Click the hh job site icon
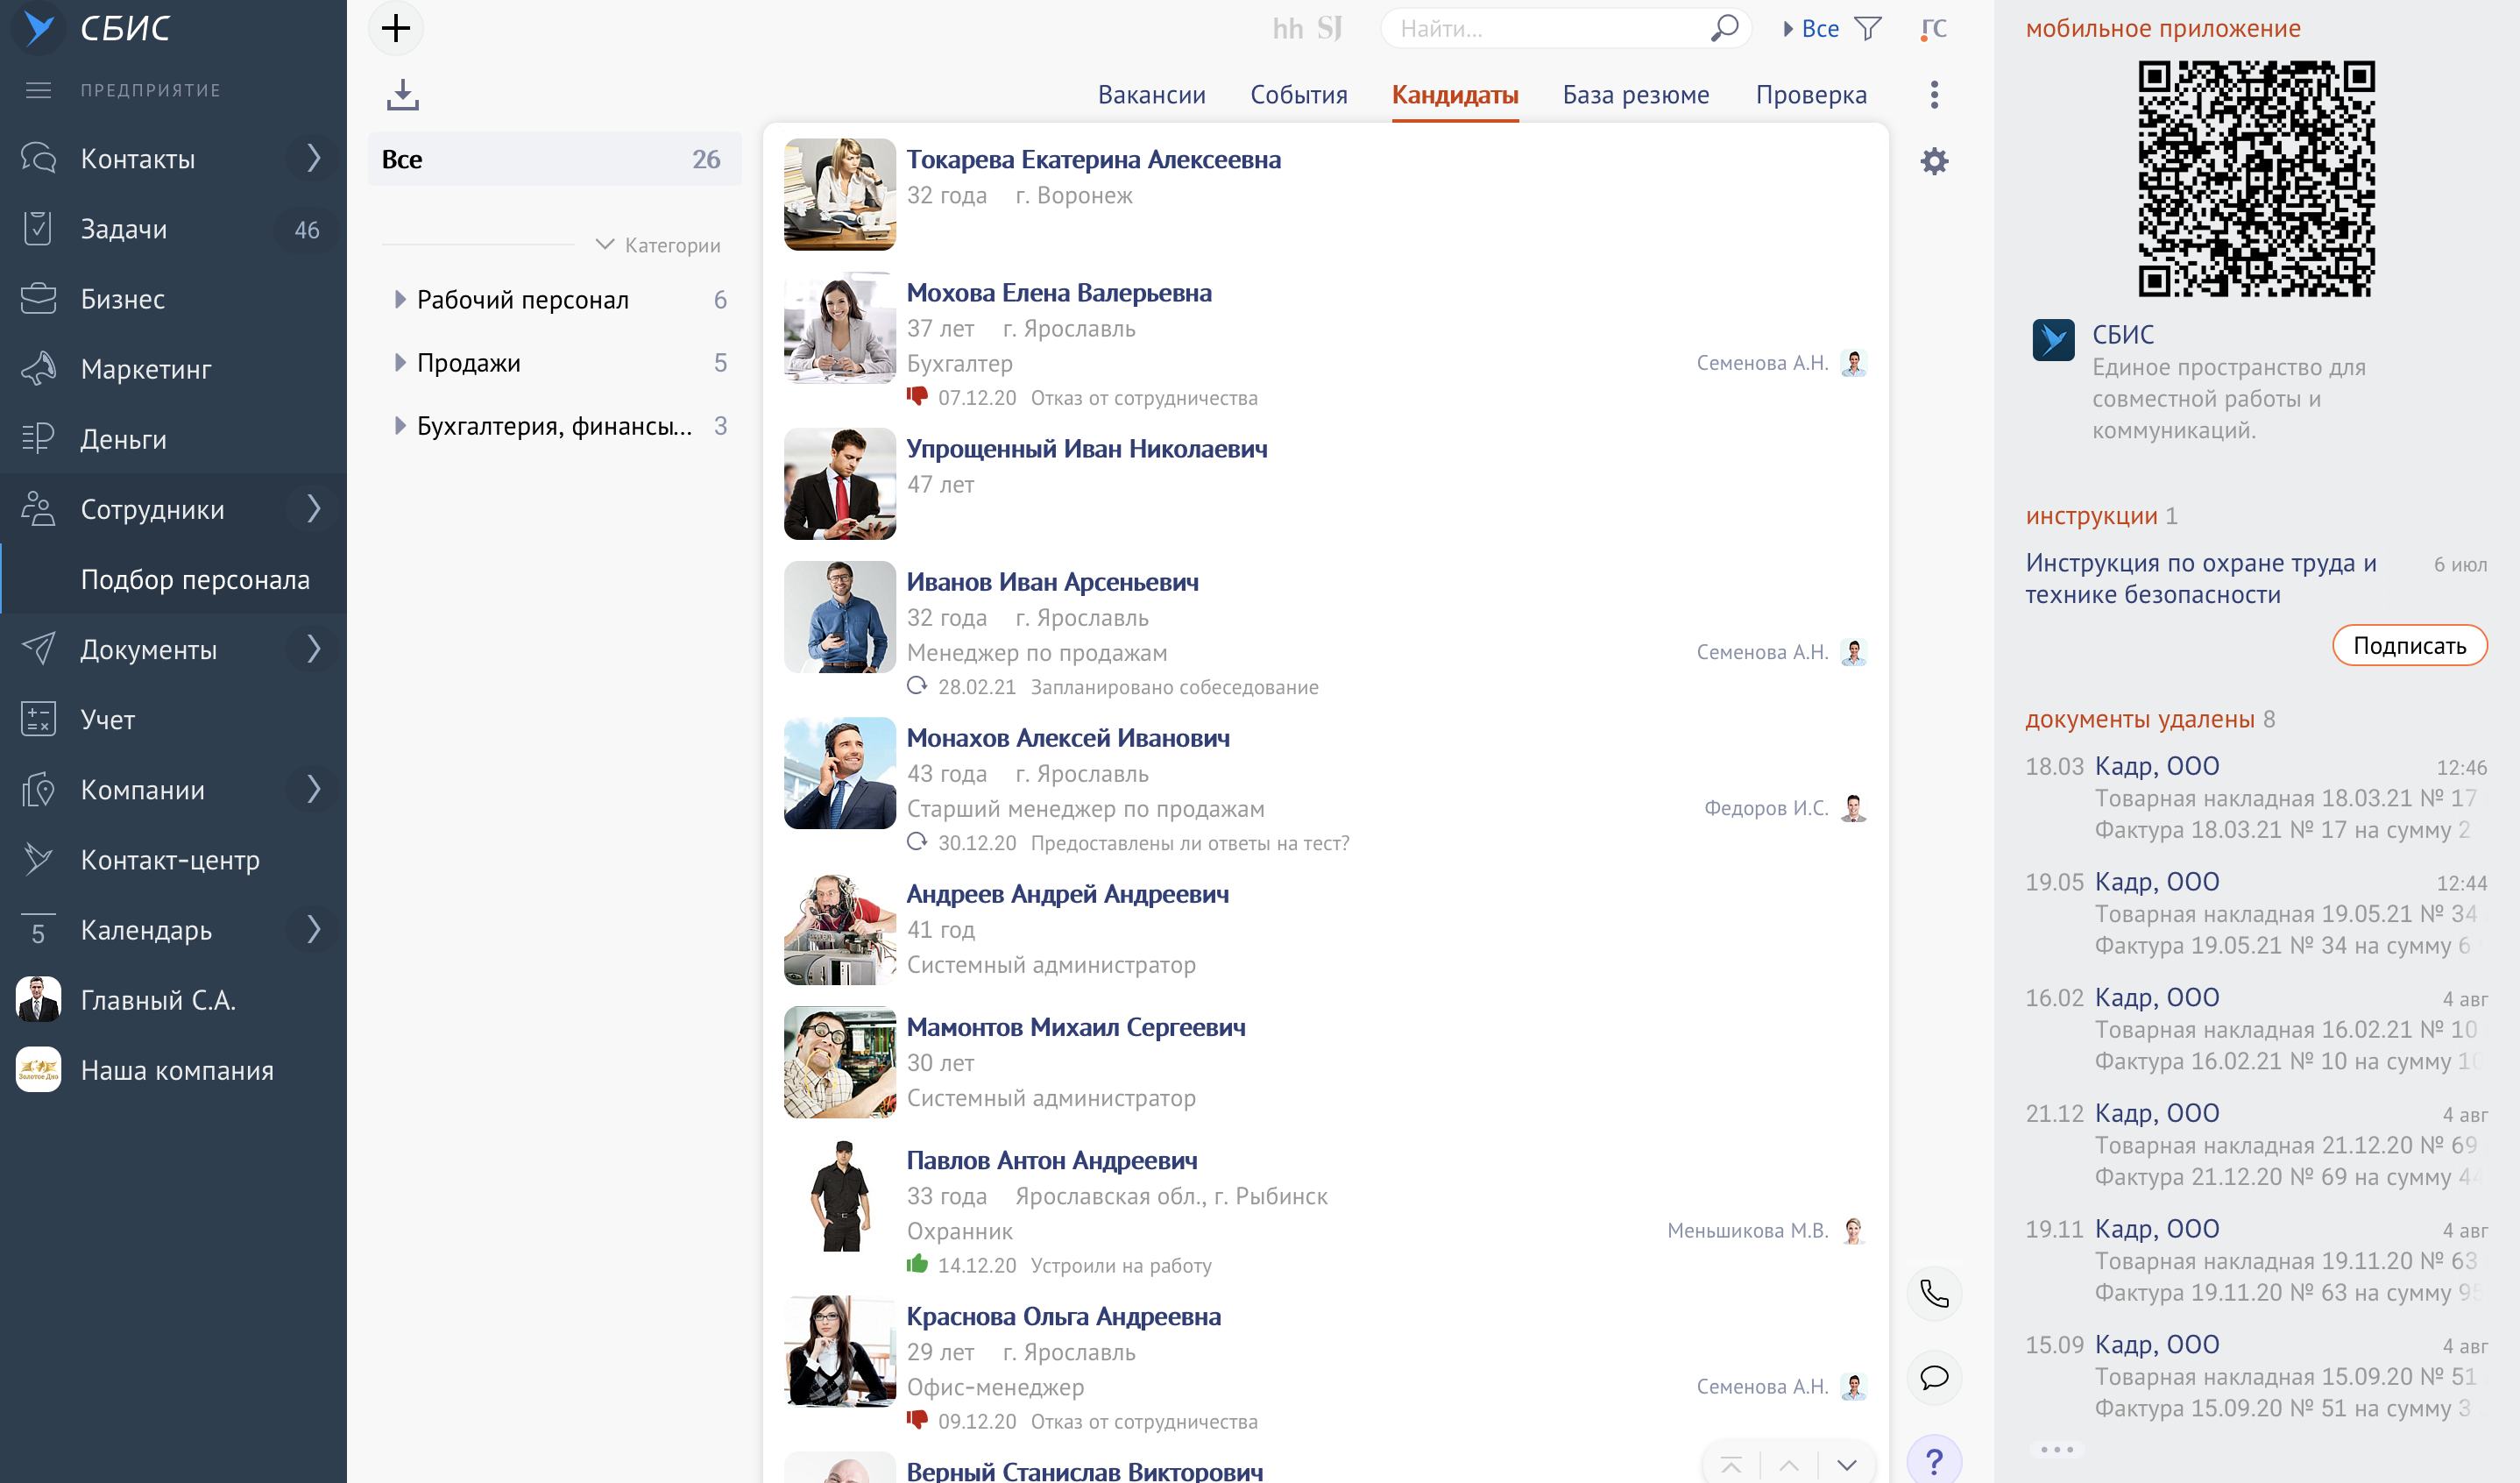 1287,28
